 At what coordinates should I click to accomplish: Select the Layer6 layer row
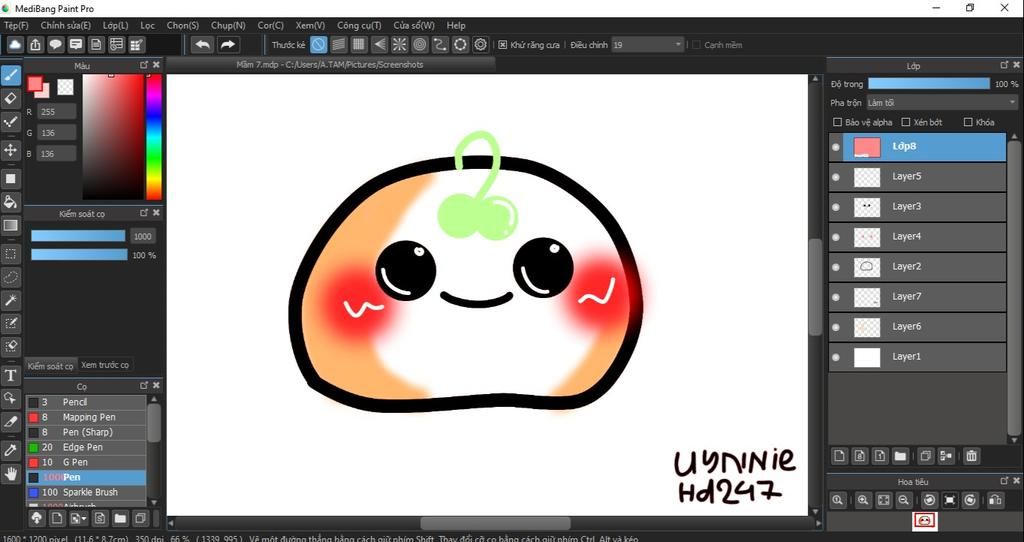[918, 327]
